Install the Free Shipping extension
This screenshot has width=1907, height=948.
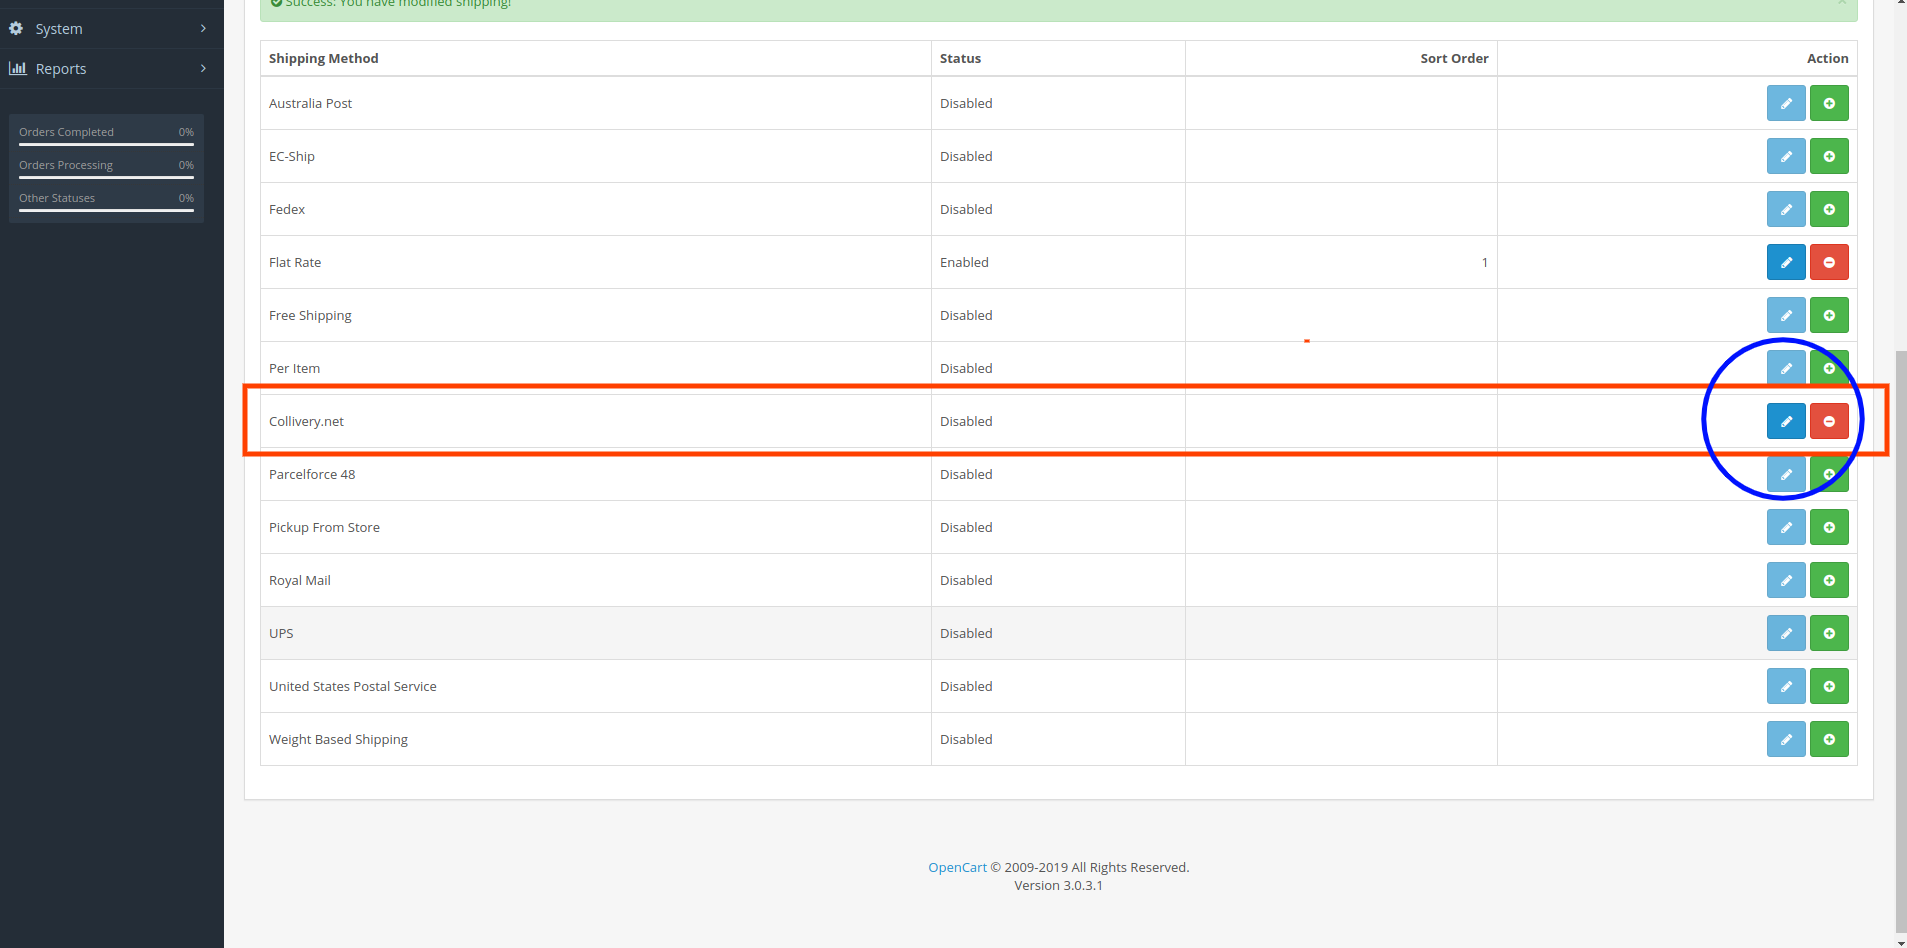(1828, 315)
